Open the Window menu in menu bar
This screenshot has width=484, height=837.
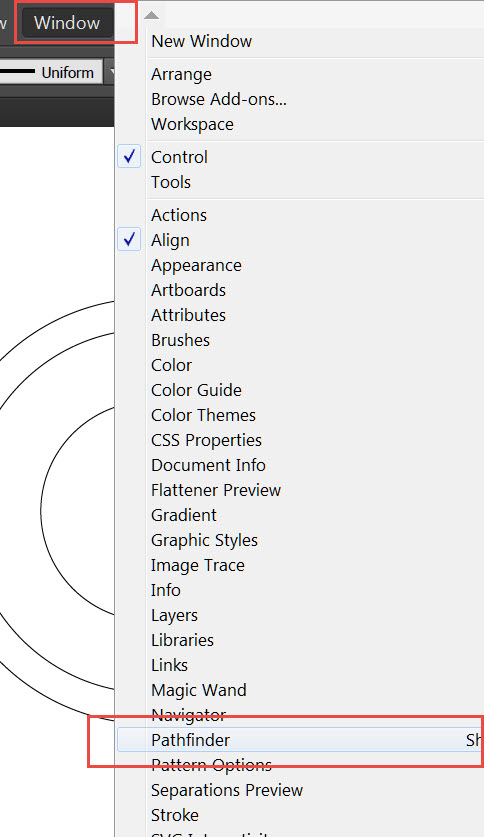[x=67, y=22]
